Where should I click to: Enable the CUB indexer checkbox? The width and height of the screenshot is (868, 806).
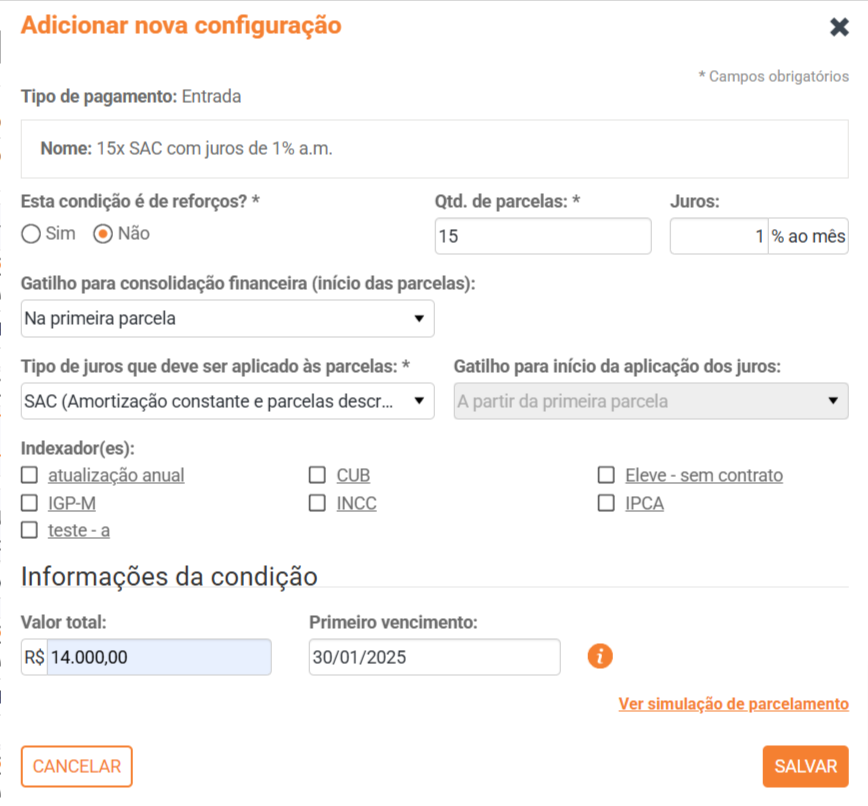317,475
